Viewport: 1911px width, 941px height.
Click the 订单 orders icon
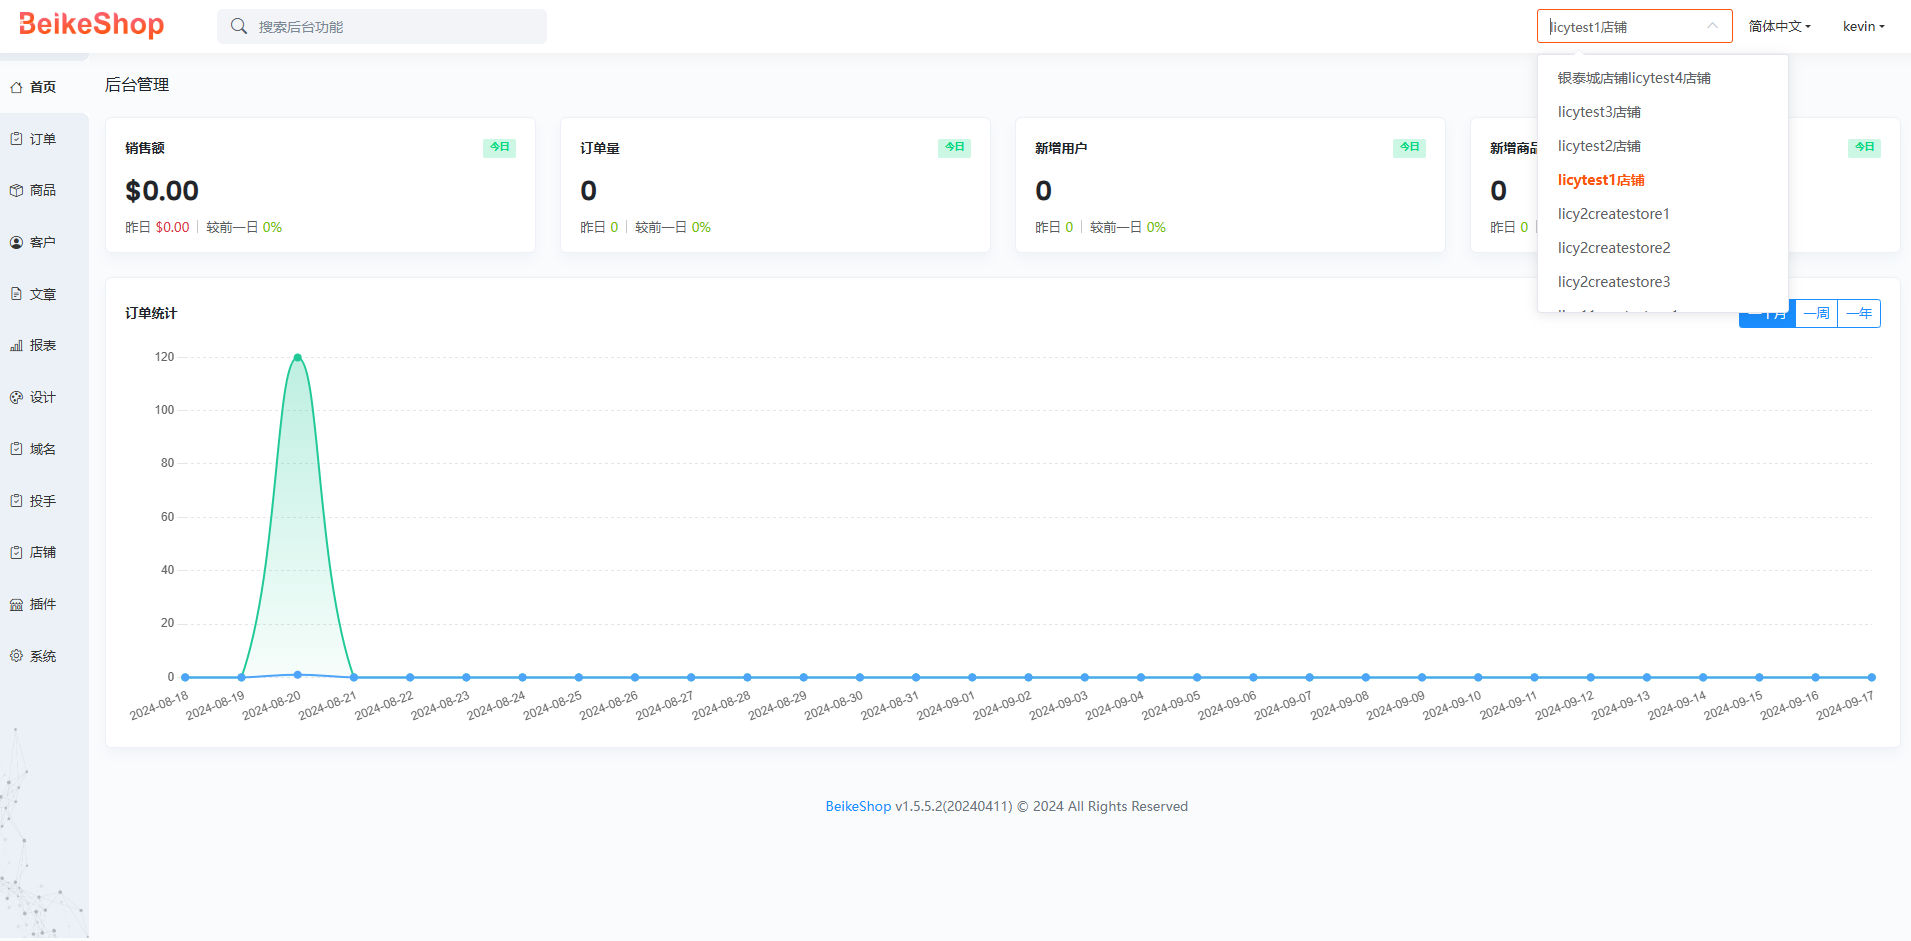16,139
